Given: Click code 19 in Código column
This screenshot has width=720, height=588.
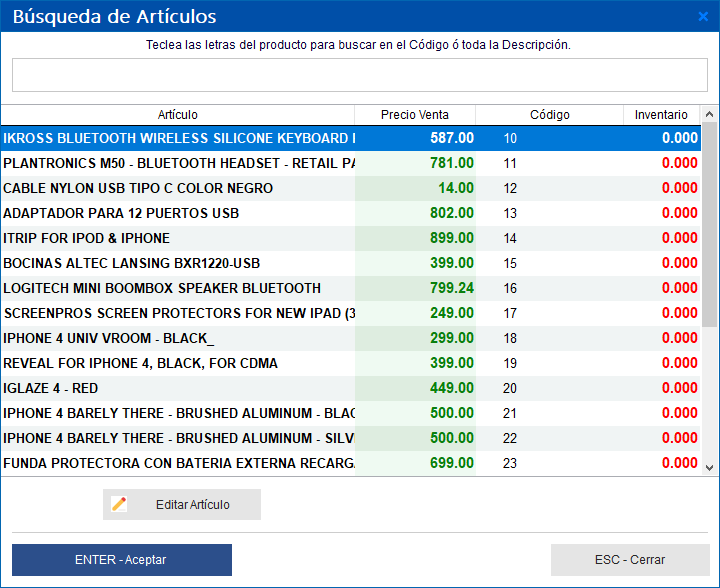Looking at the screenshot, I should [x=510, y=364].
